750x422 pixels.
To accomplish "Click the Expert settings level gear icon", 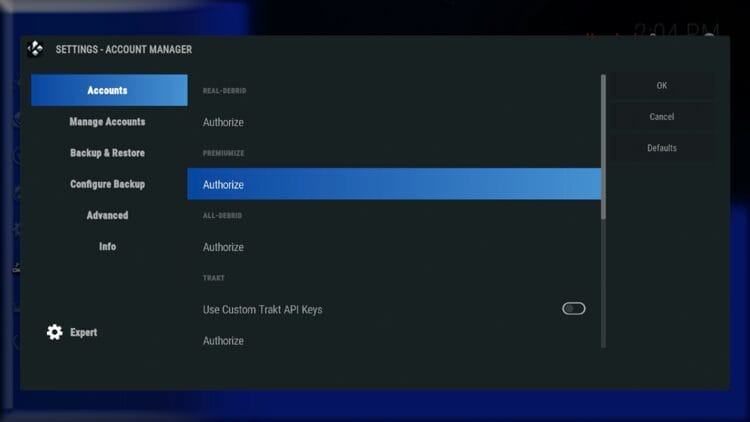I will click(55, 332).
